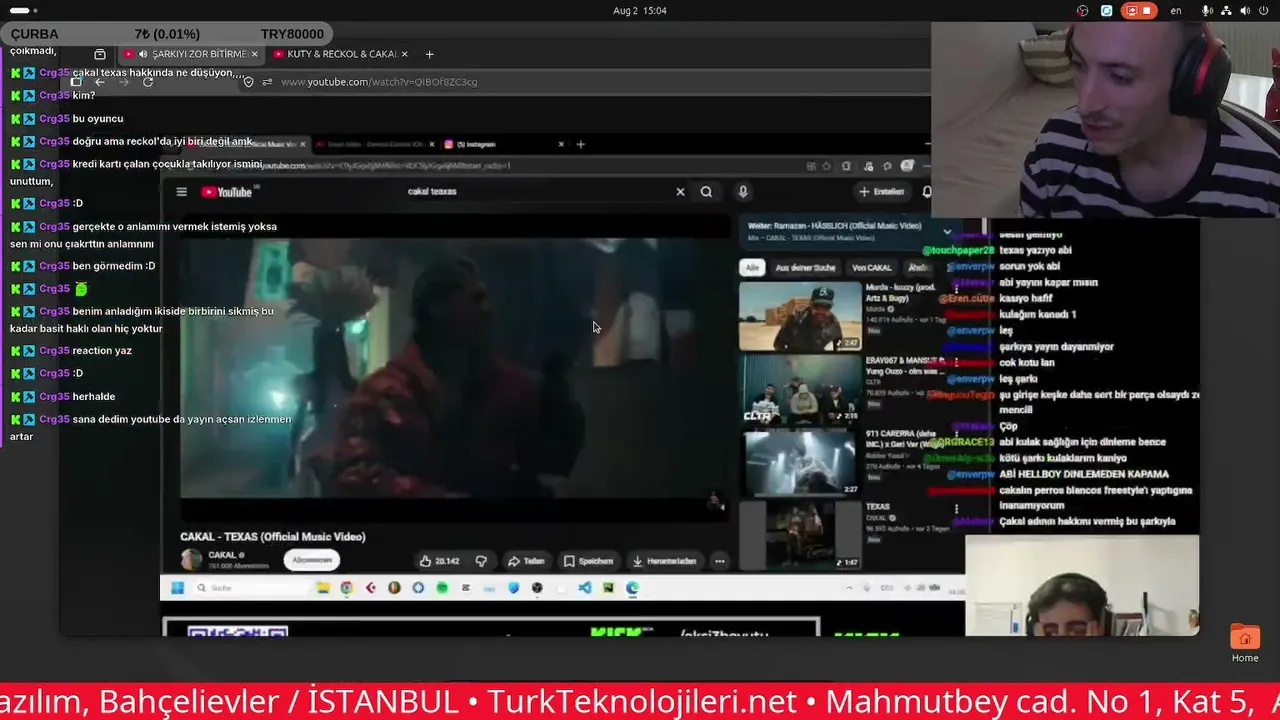This screenshot has width=1280, height=720.
Task: Click the chat message 'herhalde'
Action: click(x=94, y=397)
